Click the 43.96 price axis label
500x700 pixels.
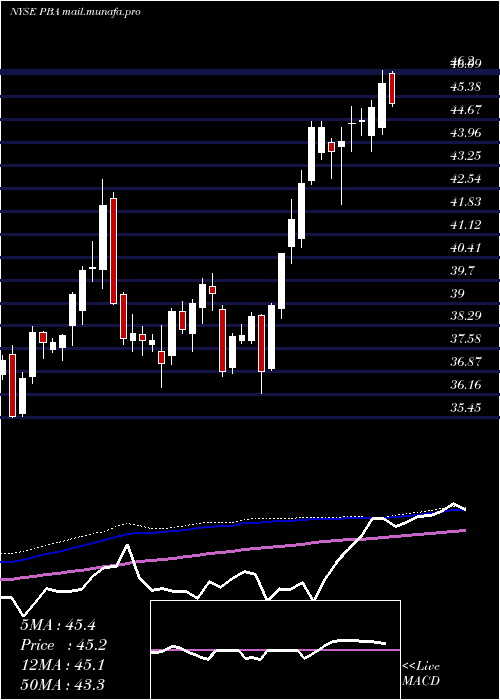(x=465, y=133)
